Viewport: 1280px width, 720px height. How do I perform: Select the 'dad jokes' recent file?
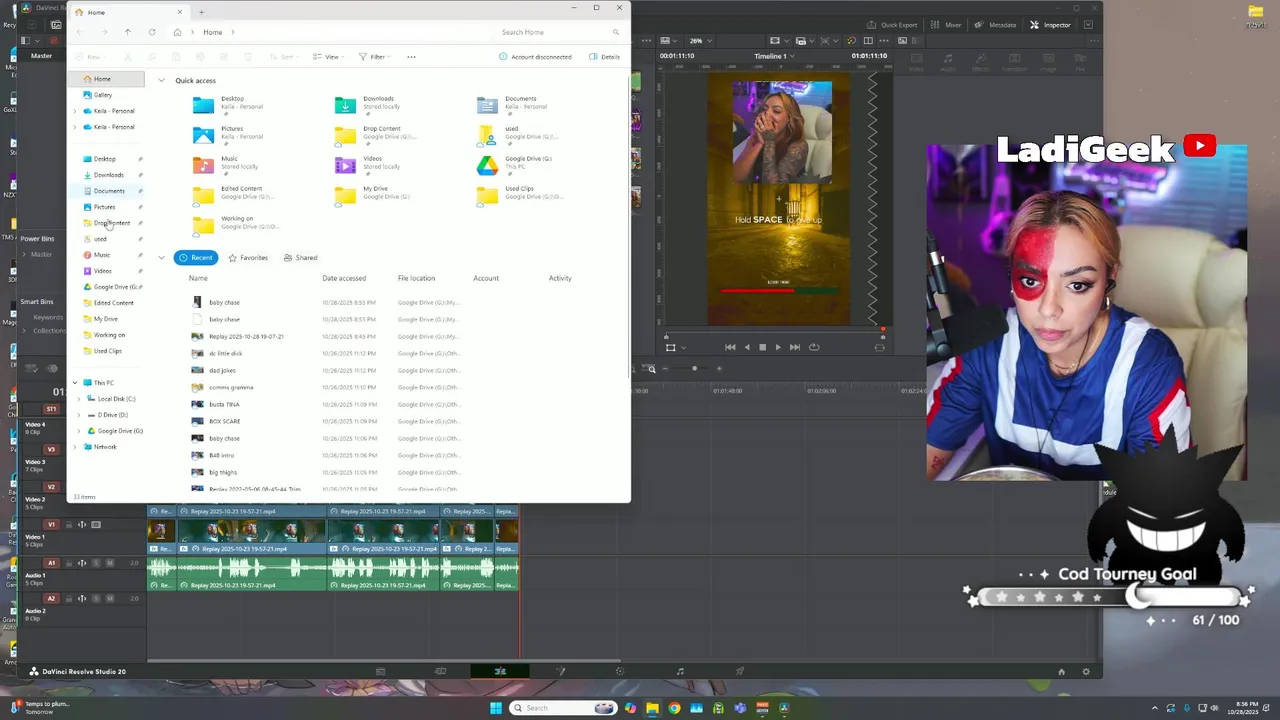click(222, 370)
